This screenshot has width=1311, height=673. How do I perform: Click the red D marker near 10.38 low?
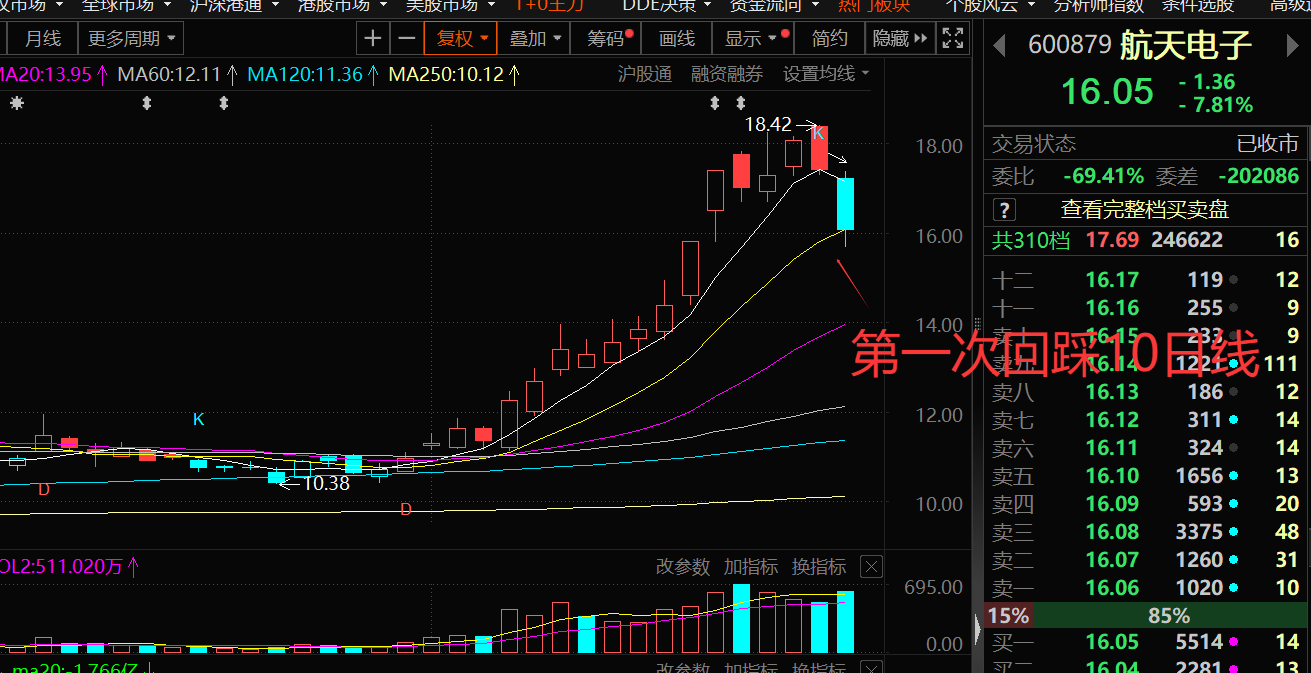[x=44, y=490]
